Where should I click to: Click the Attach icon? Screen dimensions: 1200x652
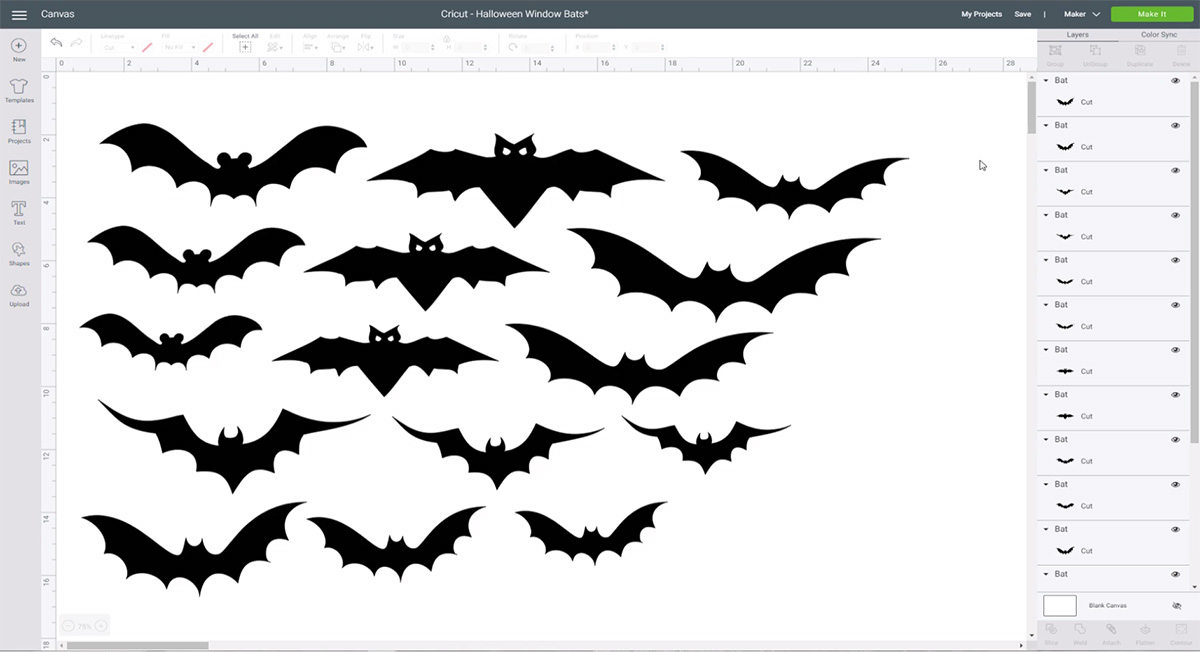pyautogui.click(x=1111, y=628)
